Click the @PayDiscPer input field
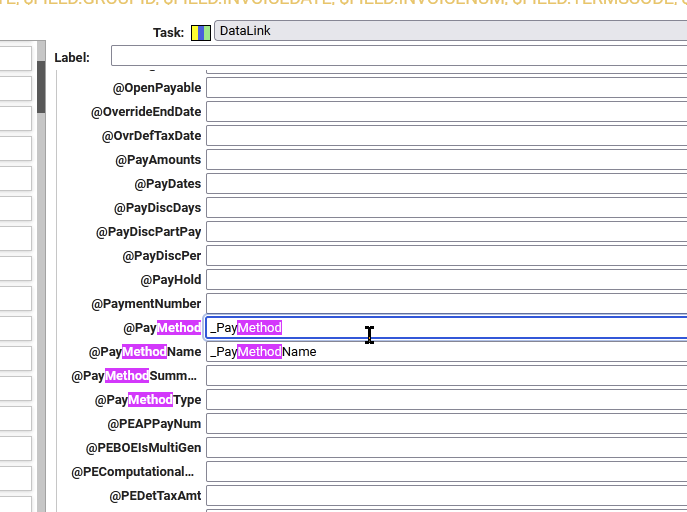This screenshot has height=512, width=687. coord(446,256)
